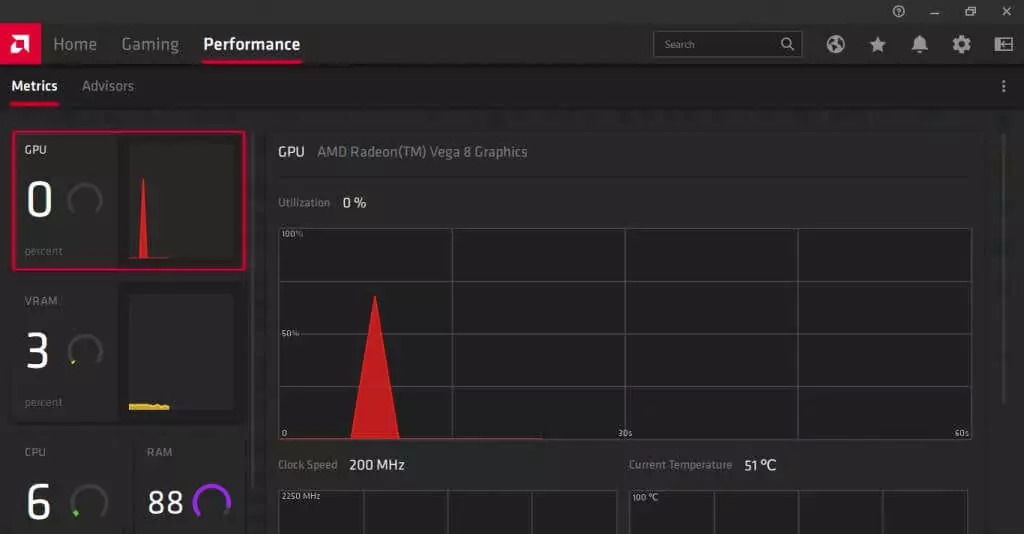
Task: Click the 51 °C temperature value
Action: pos(760,465)
